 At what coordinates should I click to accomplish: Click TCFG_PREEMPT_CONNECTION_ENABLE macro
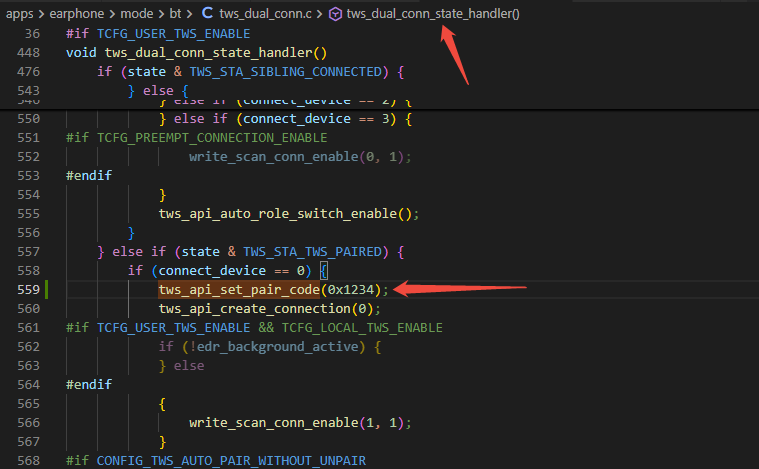click(x=212, y=138)
